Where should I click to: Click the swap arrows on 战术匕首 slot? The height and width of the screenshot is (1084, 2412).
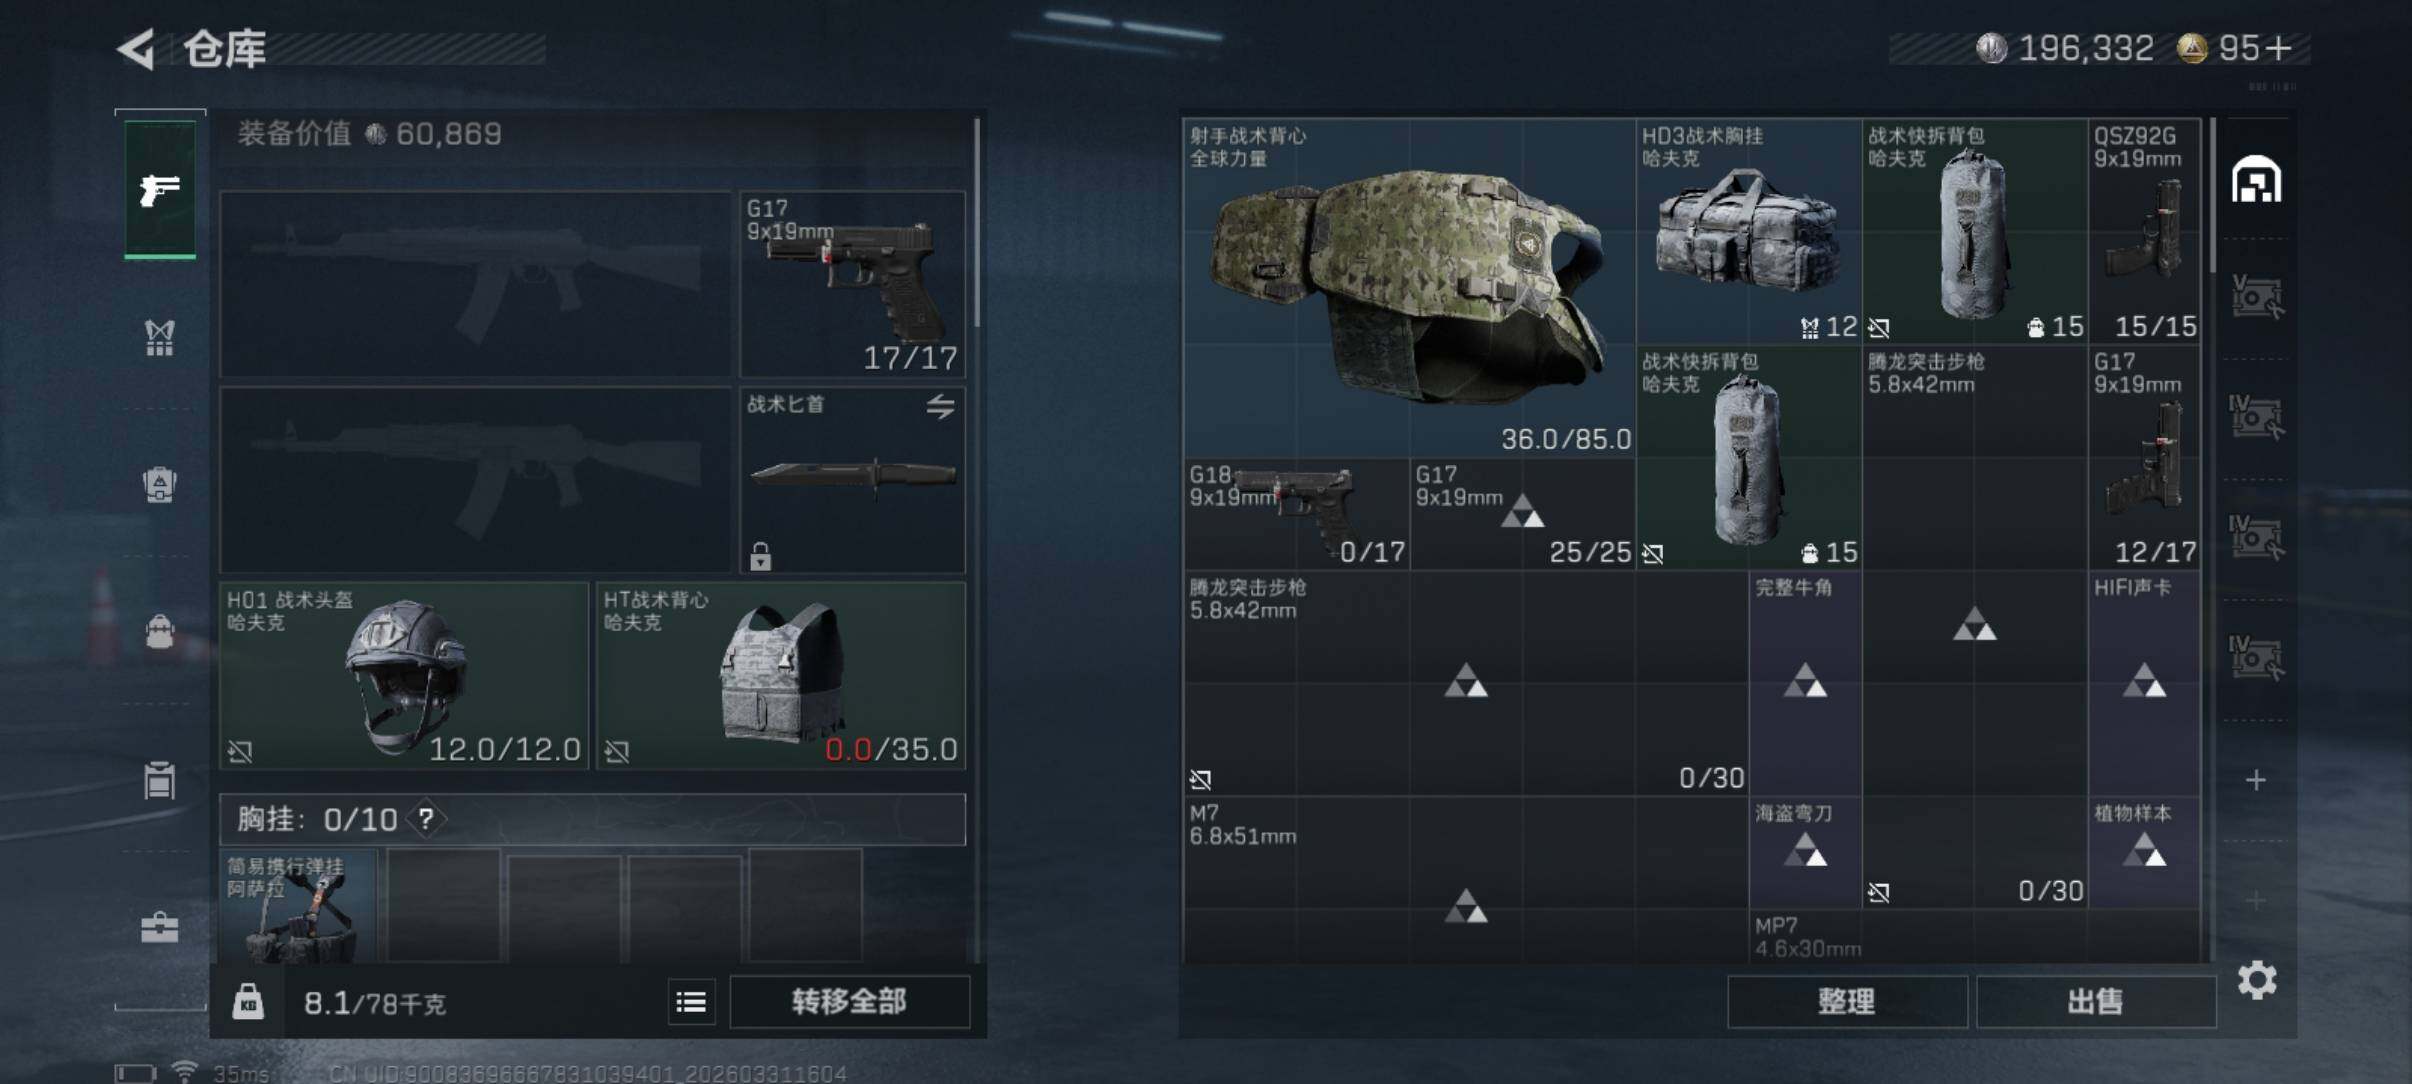939,407
